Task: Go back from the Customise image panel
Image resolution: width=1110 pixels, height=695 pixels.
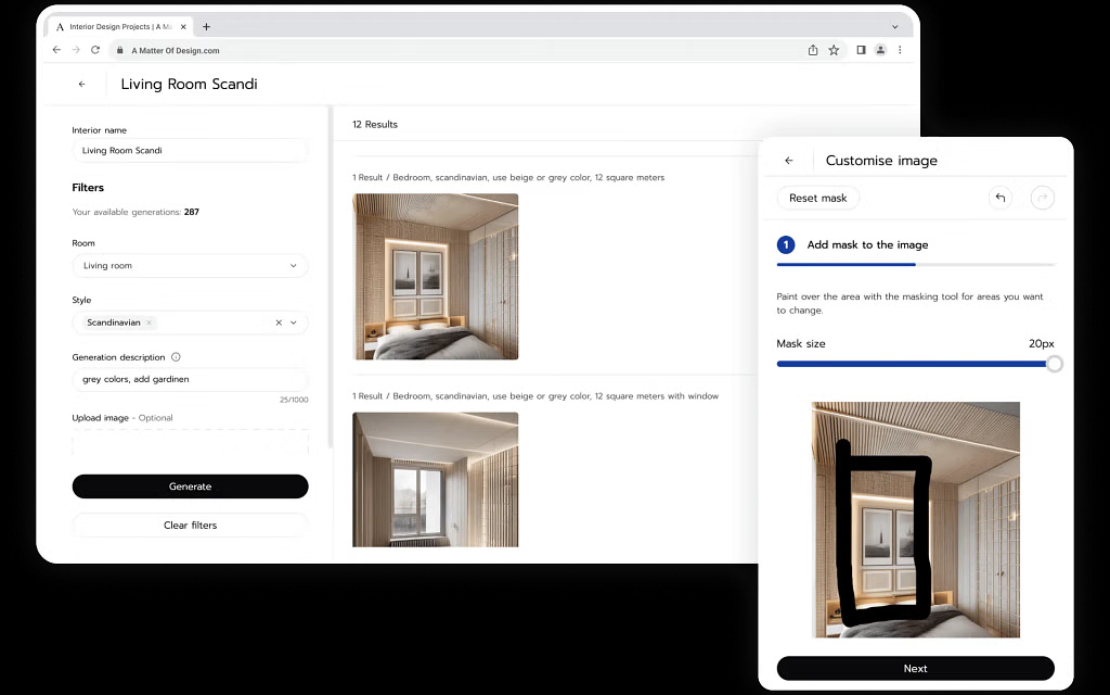Action: 789,161
